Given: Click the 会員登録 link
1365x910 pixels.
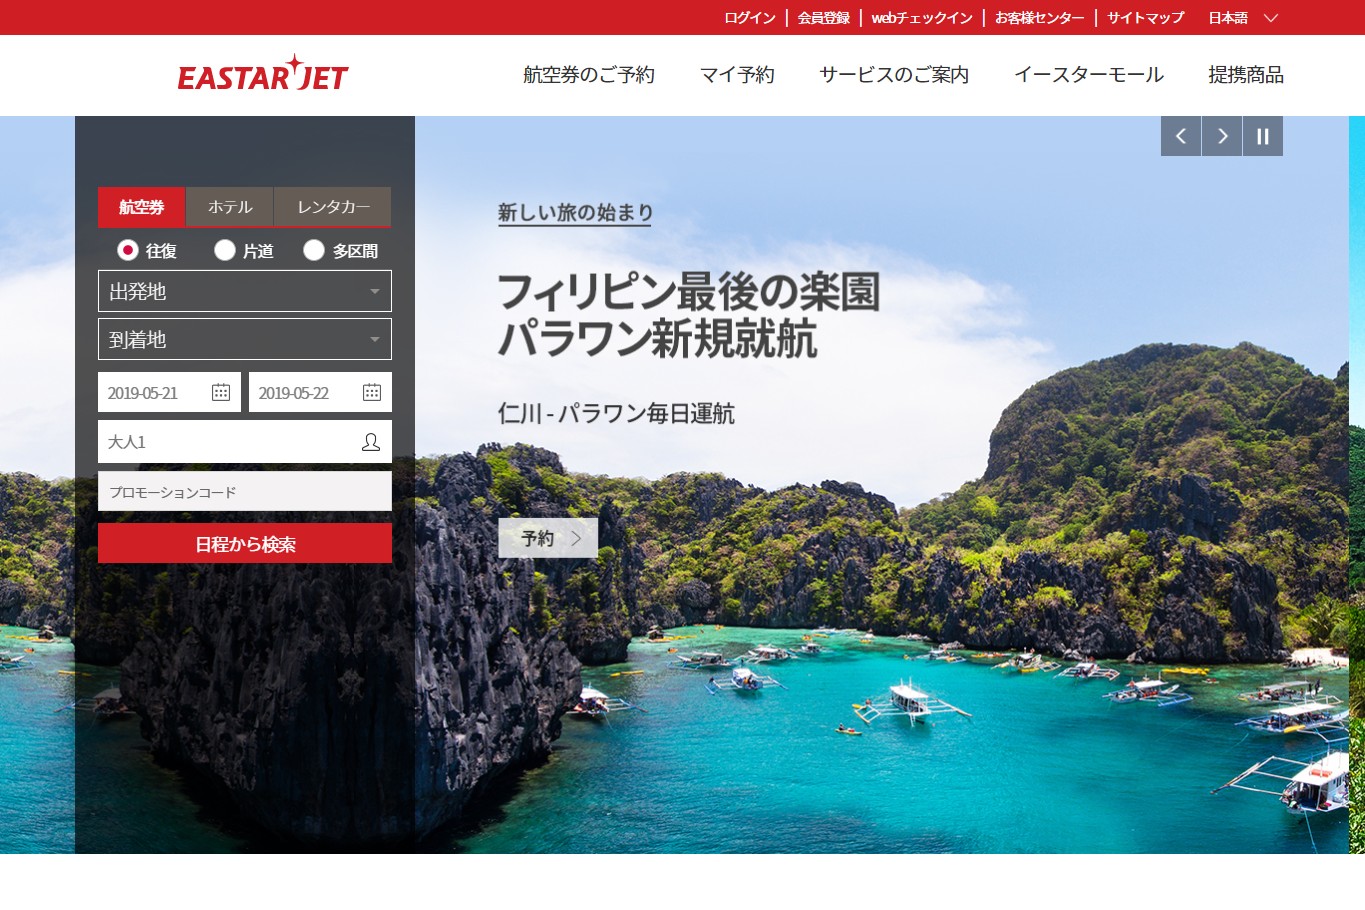Looking at the screenshot, I should click(824, 18).
